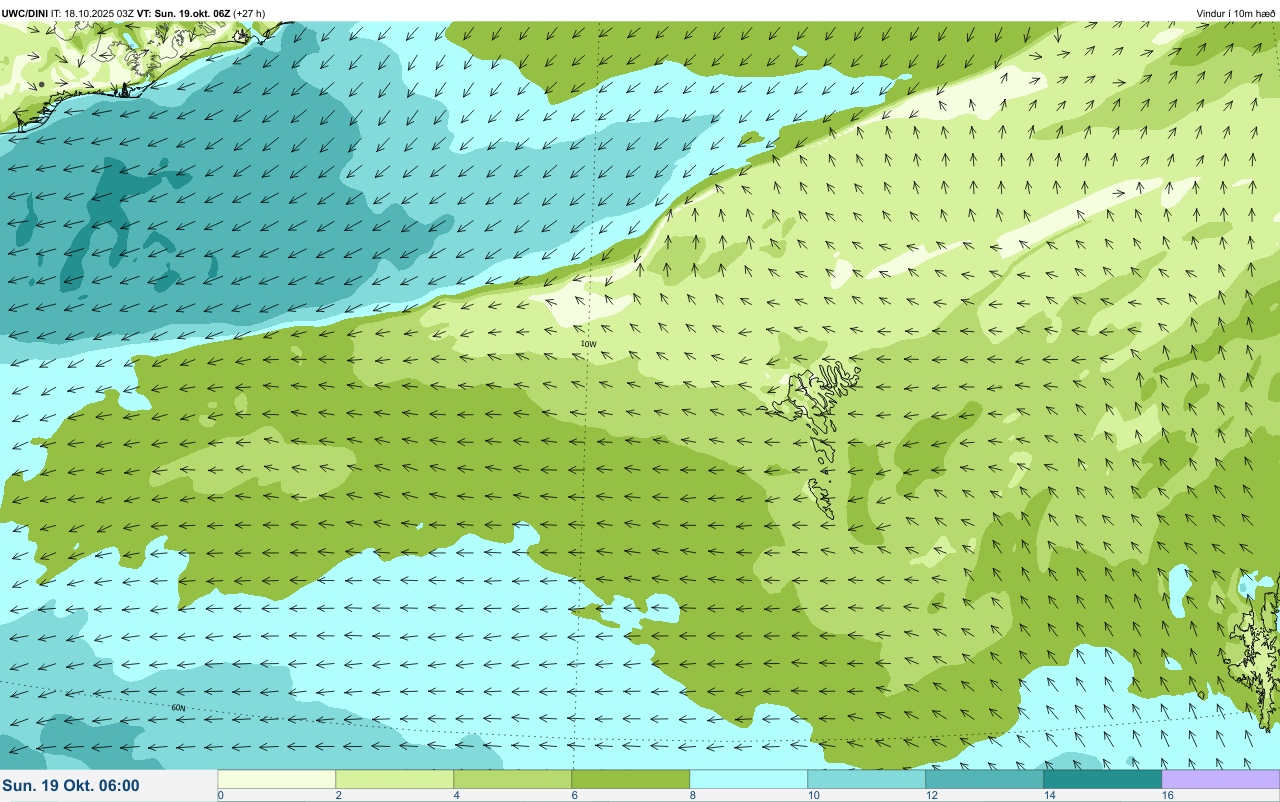Click the 8–10 m/s light cyan legend swatch

pyautogui.click(x=749, y=779)
